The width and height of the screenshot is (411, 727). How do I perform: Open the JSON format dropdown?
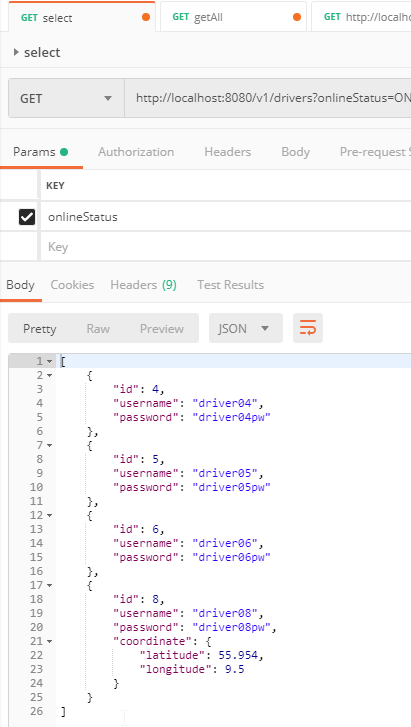click(246, 328)
